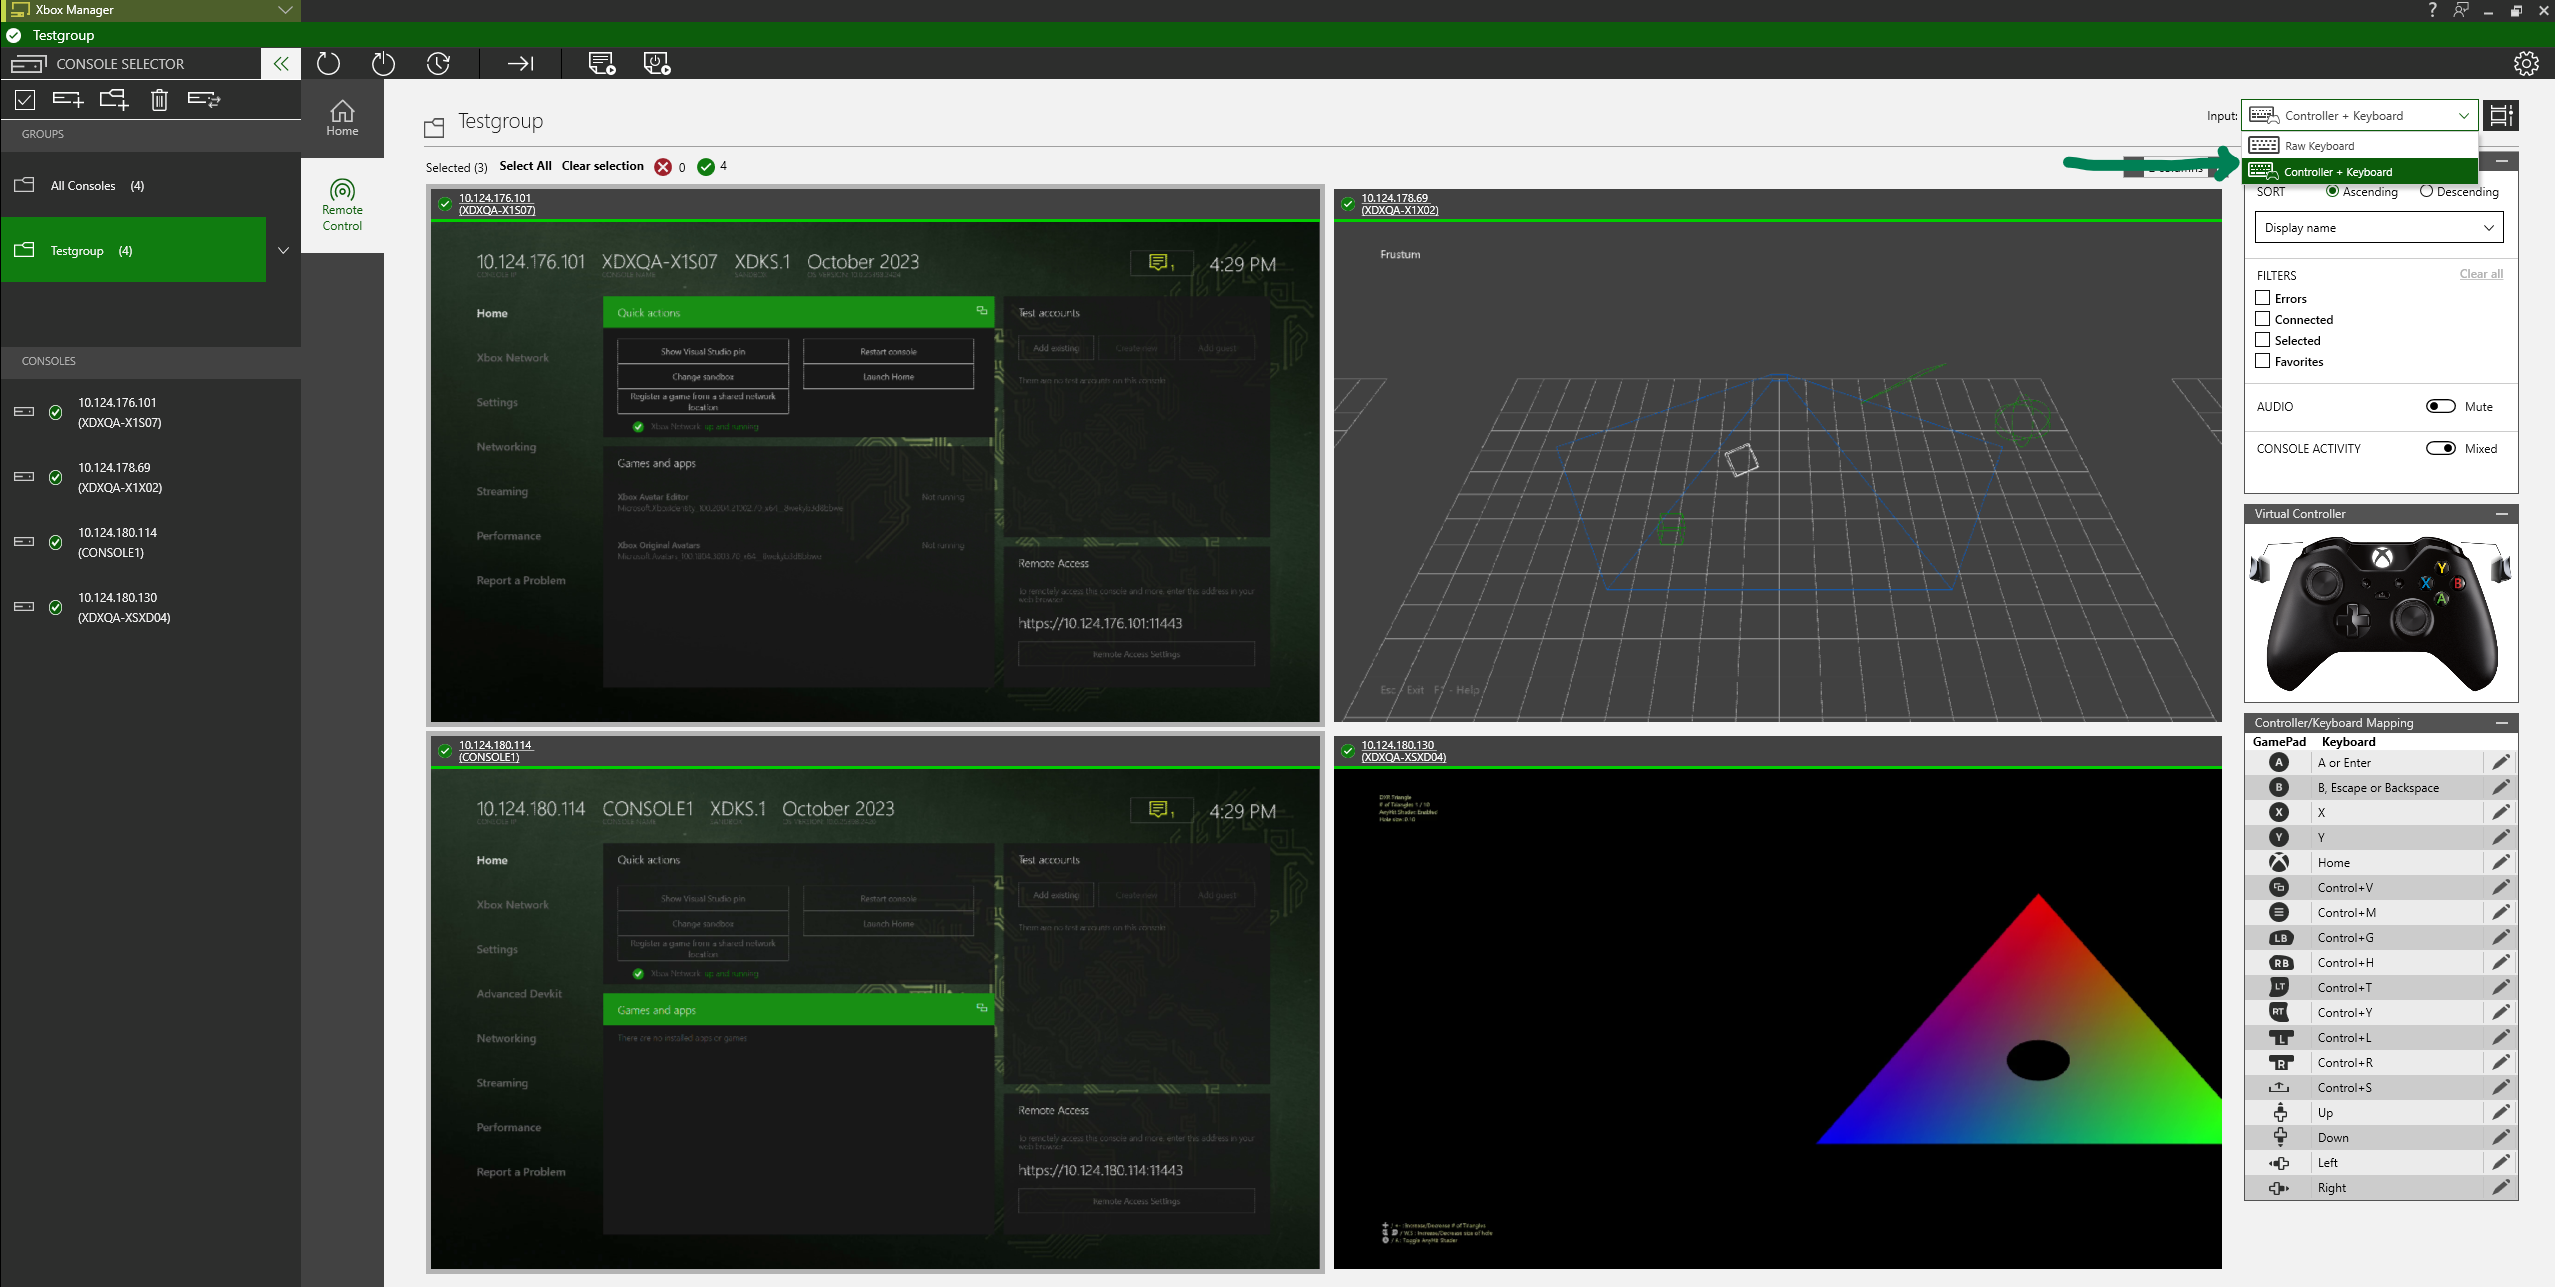
Task: Select console 10.124.180.130 in console list
Action: (x=150, y=607)
